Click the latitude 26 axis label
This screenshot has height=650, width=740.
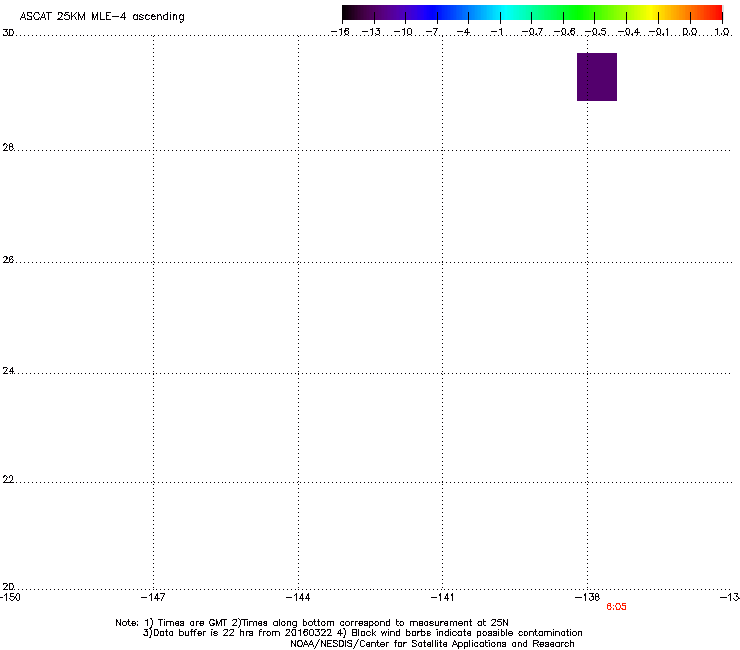8,260
